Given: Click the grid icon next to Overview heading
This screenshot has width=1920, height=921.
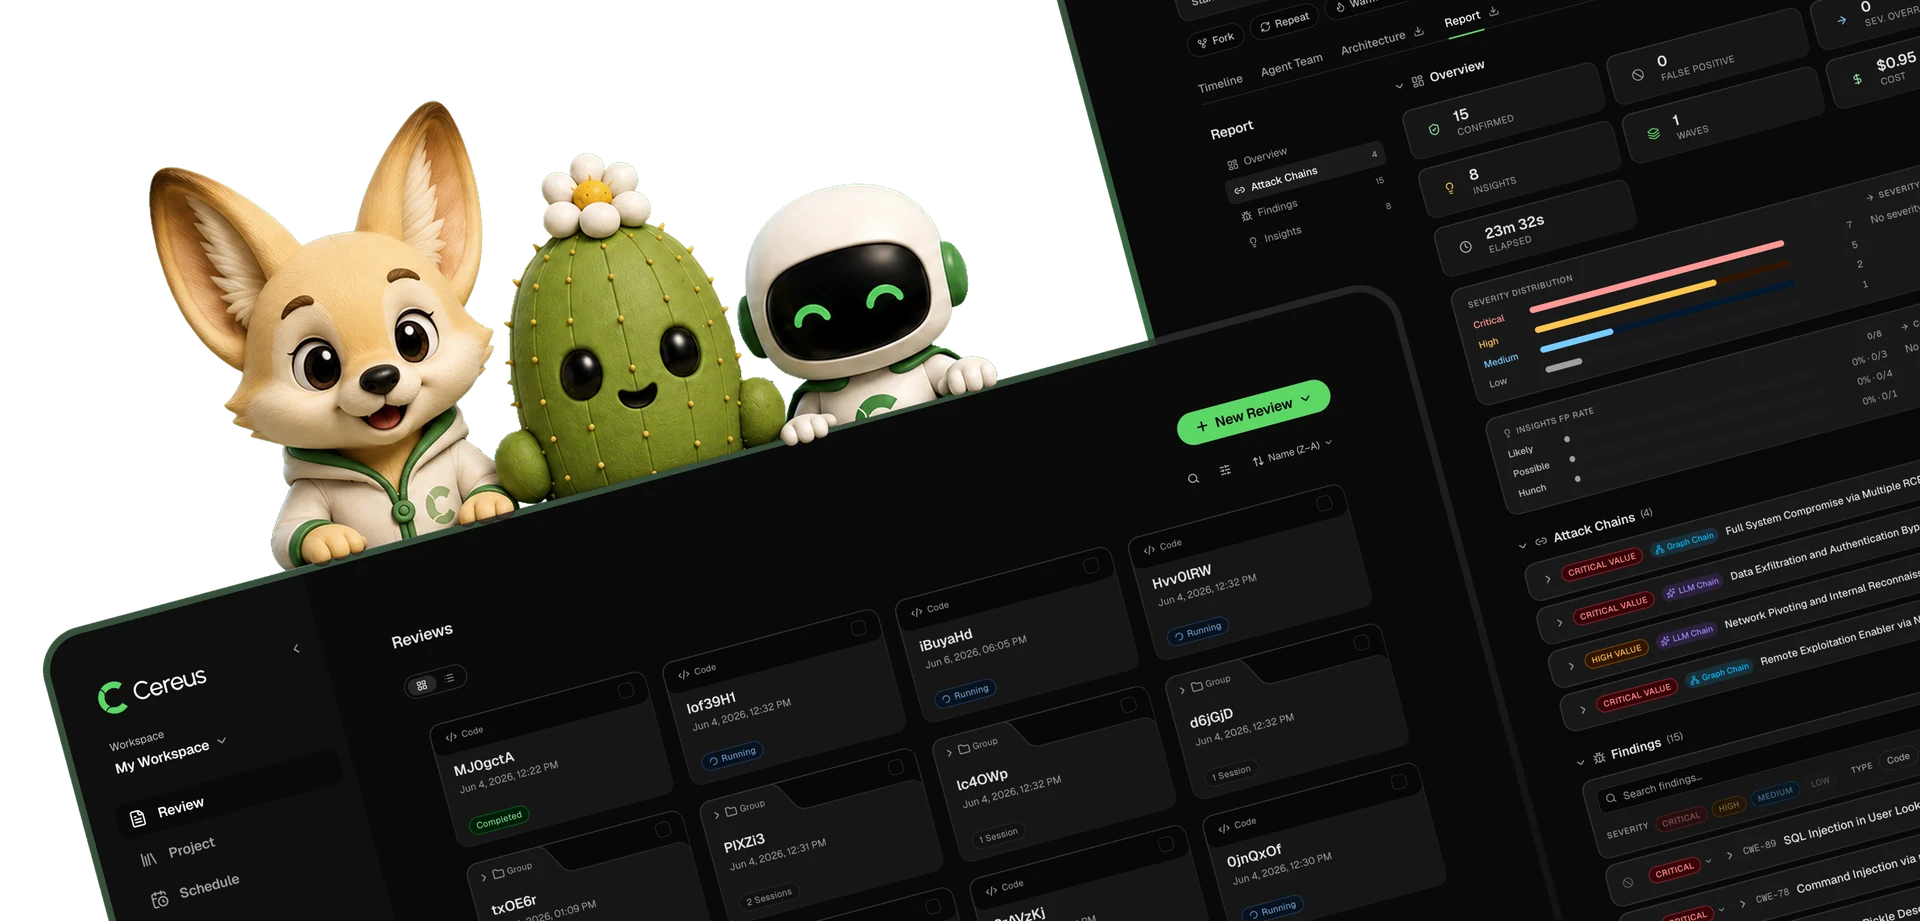Looking at the screenshot, I should click(x=1417, y=81).
